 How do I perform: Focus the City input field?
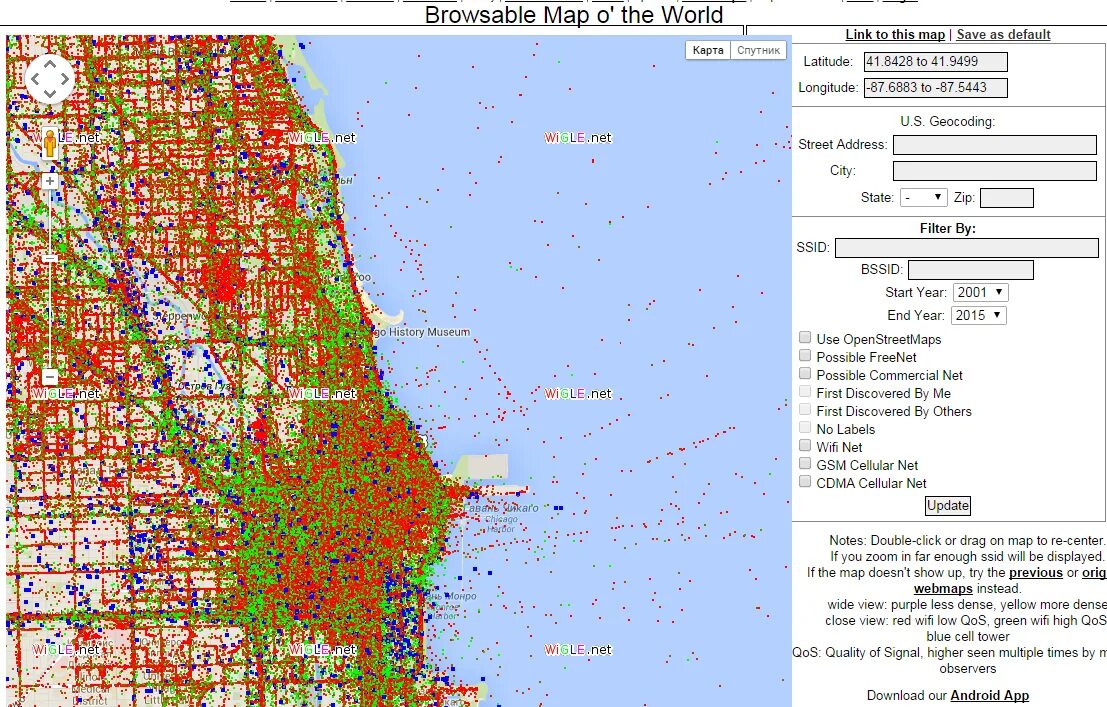coord(994,171)
